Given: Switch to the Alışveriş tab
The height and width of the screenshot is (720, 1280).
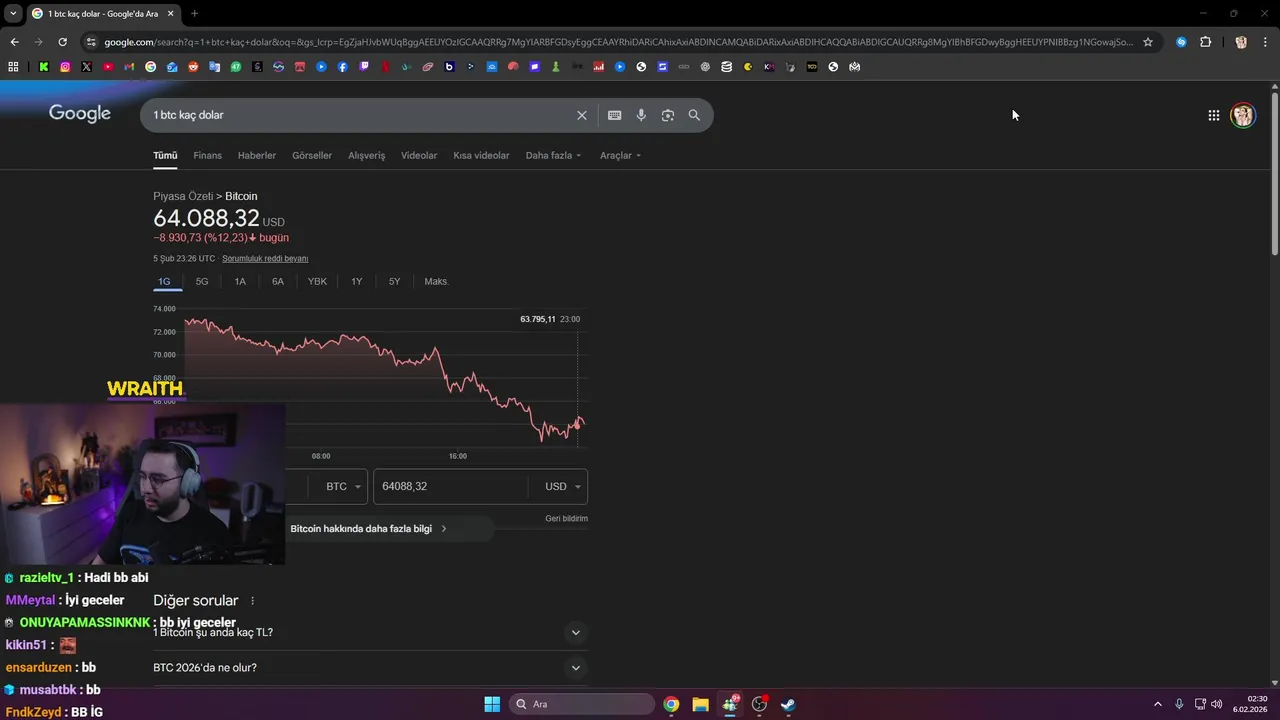Looking at the screenshot, I should tap(366, 155).
